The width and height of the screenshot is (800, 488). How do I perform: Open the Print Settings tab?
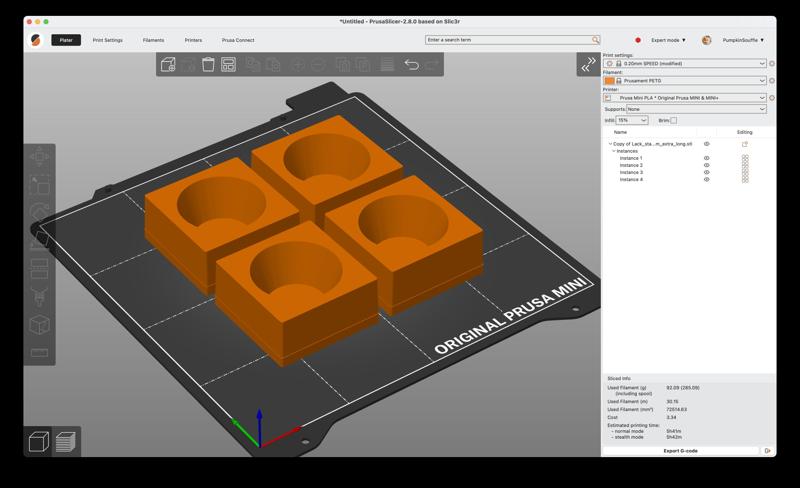[107, 40]
